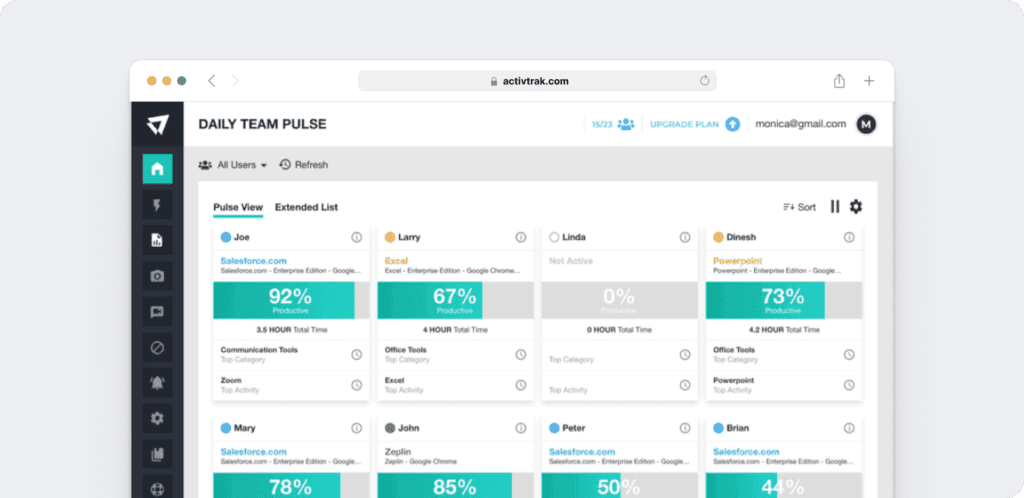Click the UPGRADE PLAN link
1024x498 pixels.
pos(684,124)
